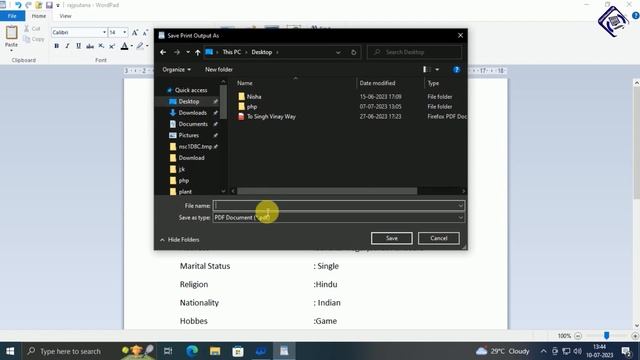This screenshot has height=360, width=640.
Task: Open the font family dropdown Calibri
Action: (104, 32)
